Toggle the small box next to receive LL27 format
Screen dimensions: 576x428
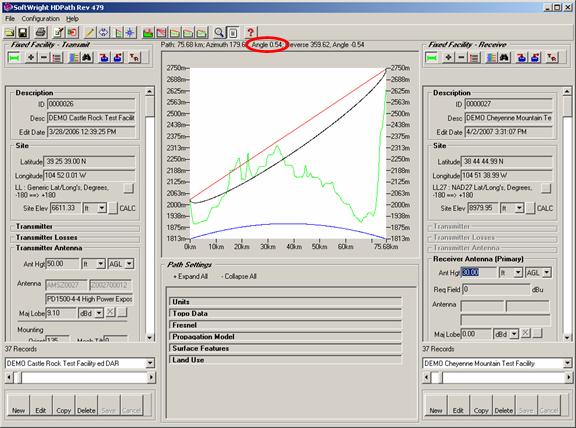point(546,188)
